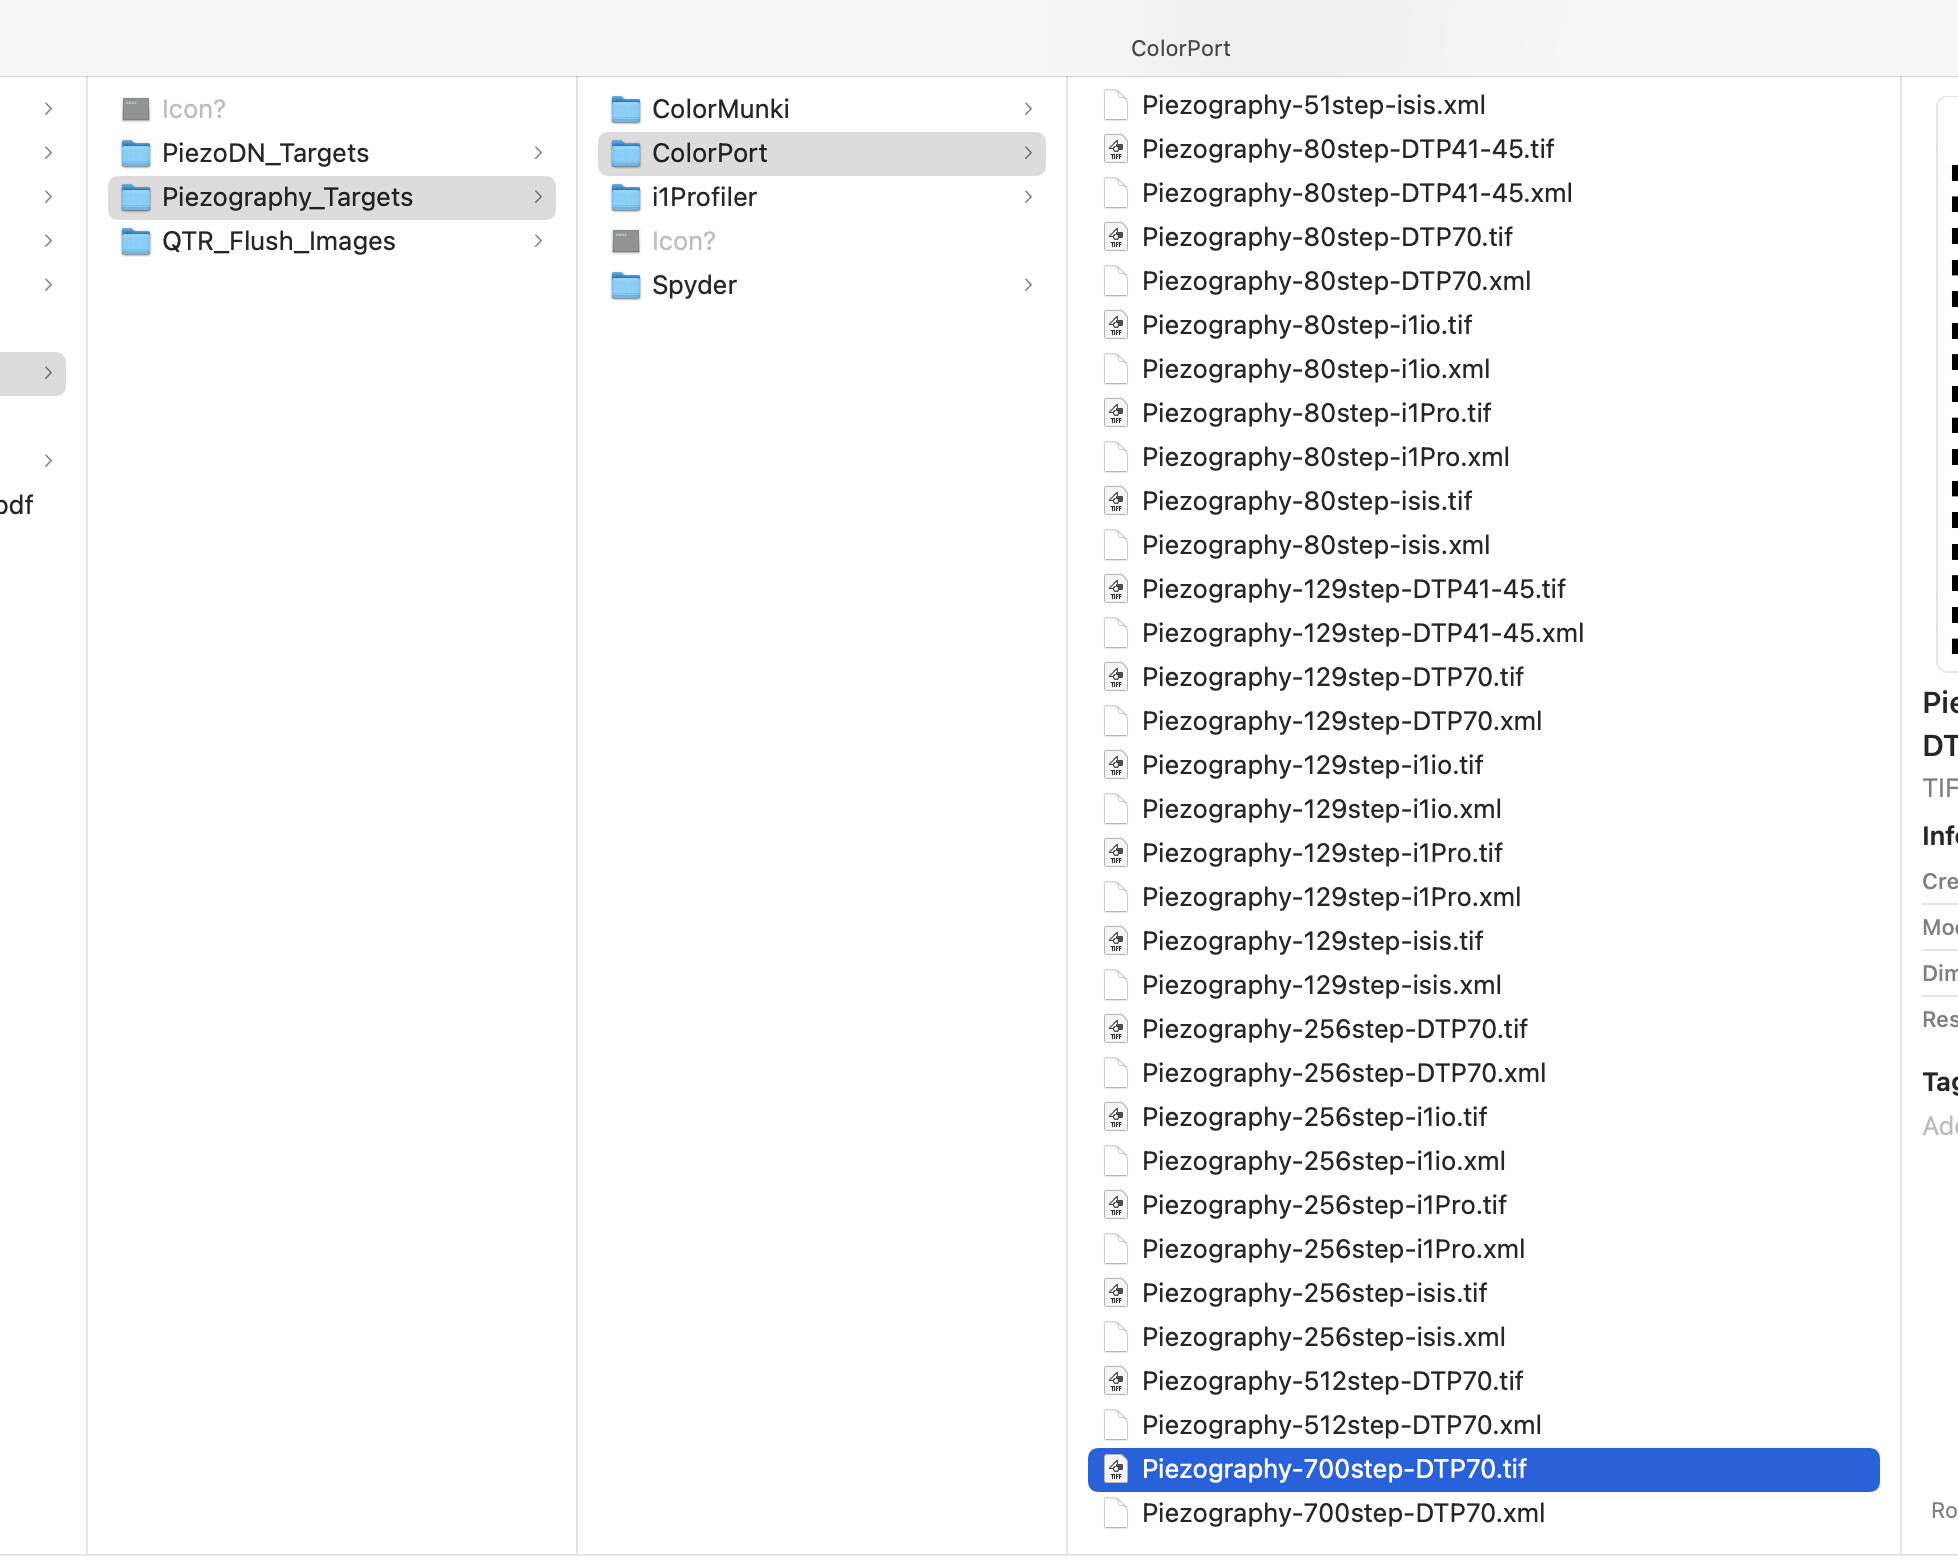
Task: Click document icon of Piezography-51step-isis.xml
Action: [1116, 105]
